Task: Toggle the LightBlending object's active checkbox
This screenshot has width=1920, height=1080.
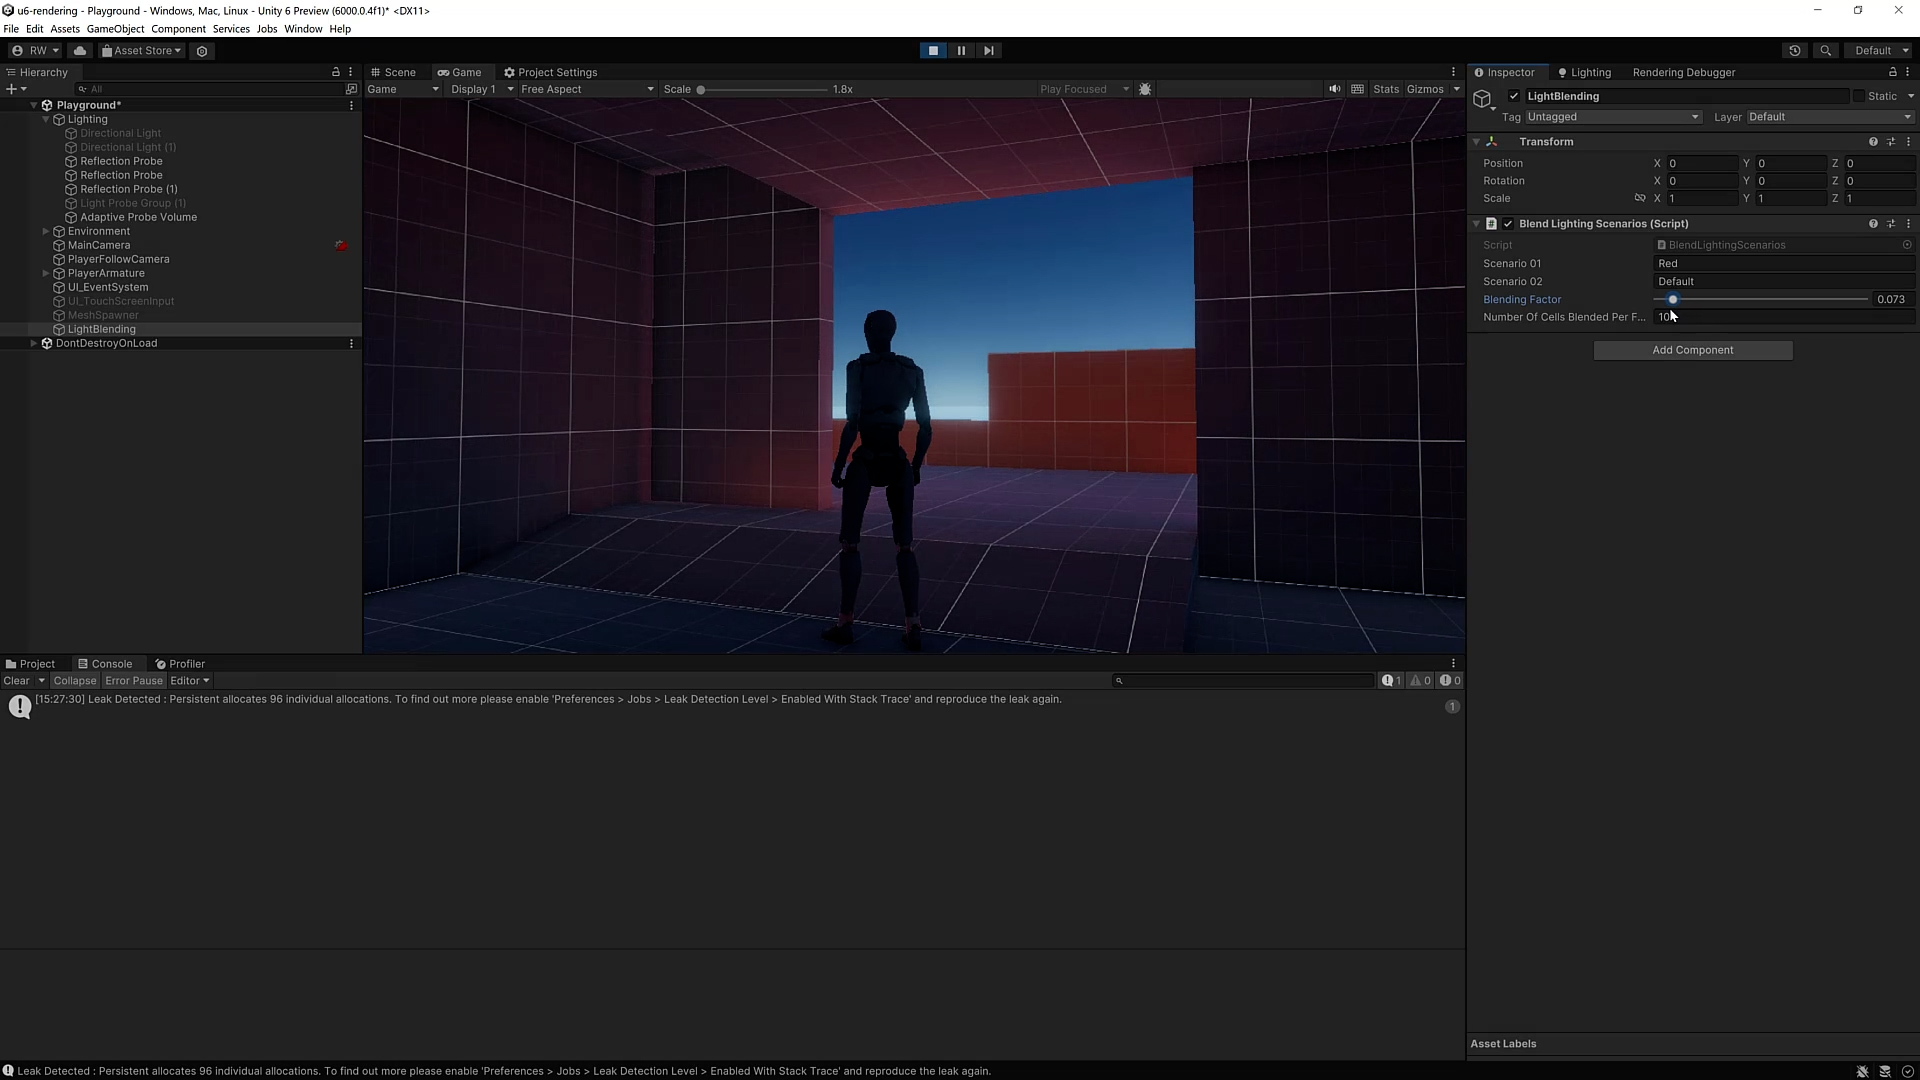Action: [1514, 96]
